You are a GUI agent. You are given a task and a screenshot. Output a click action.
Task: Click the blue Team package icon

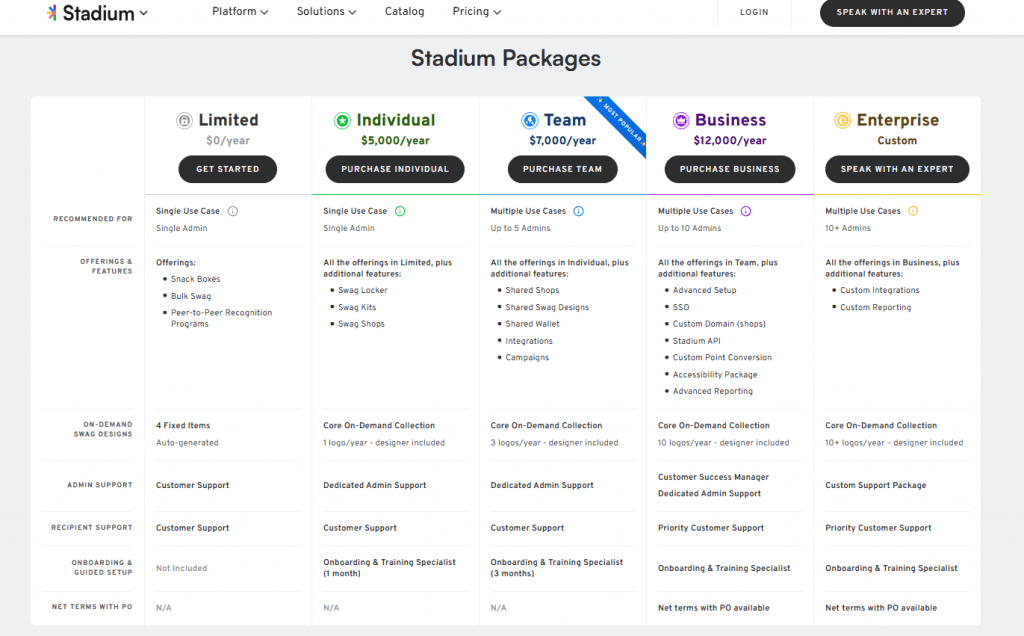(x=530, y=120)
